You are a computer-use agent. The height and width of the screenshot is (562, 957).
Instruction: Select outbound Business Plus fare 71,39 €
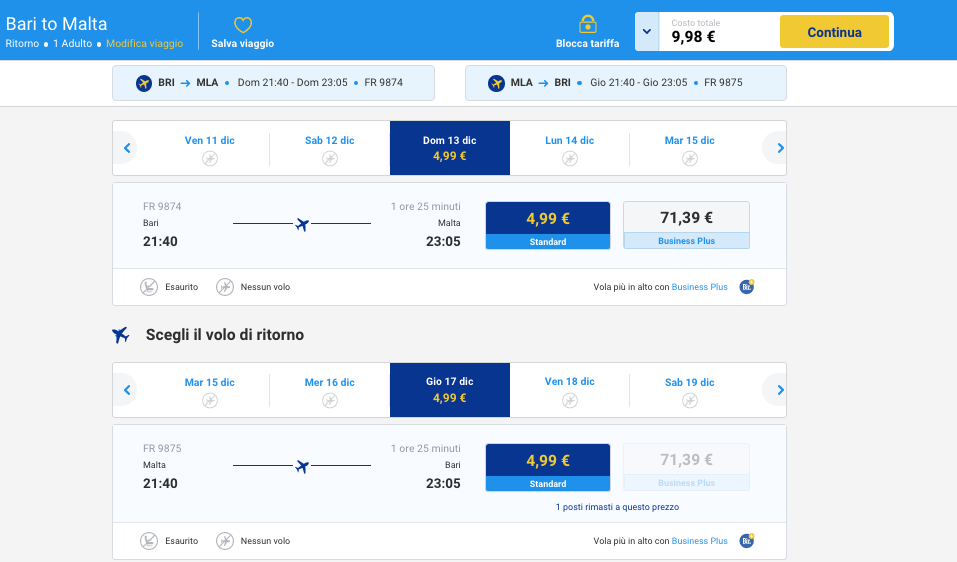tap(686, 225)
